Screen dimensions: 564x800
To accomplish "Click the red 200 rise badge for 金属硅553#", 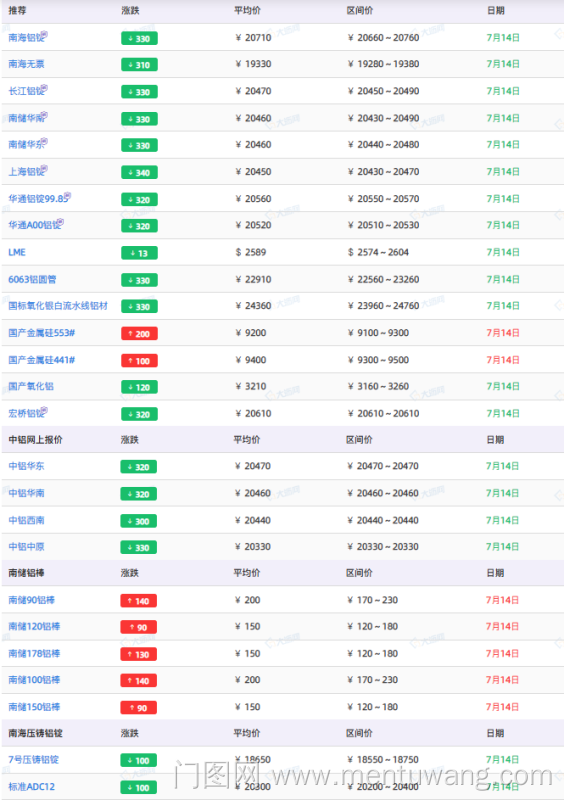I will pyautogui.click(x=139, y=334).
